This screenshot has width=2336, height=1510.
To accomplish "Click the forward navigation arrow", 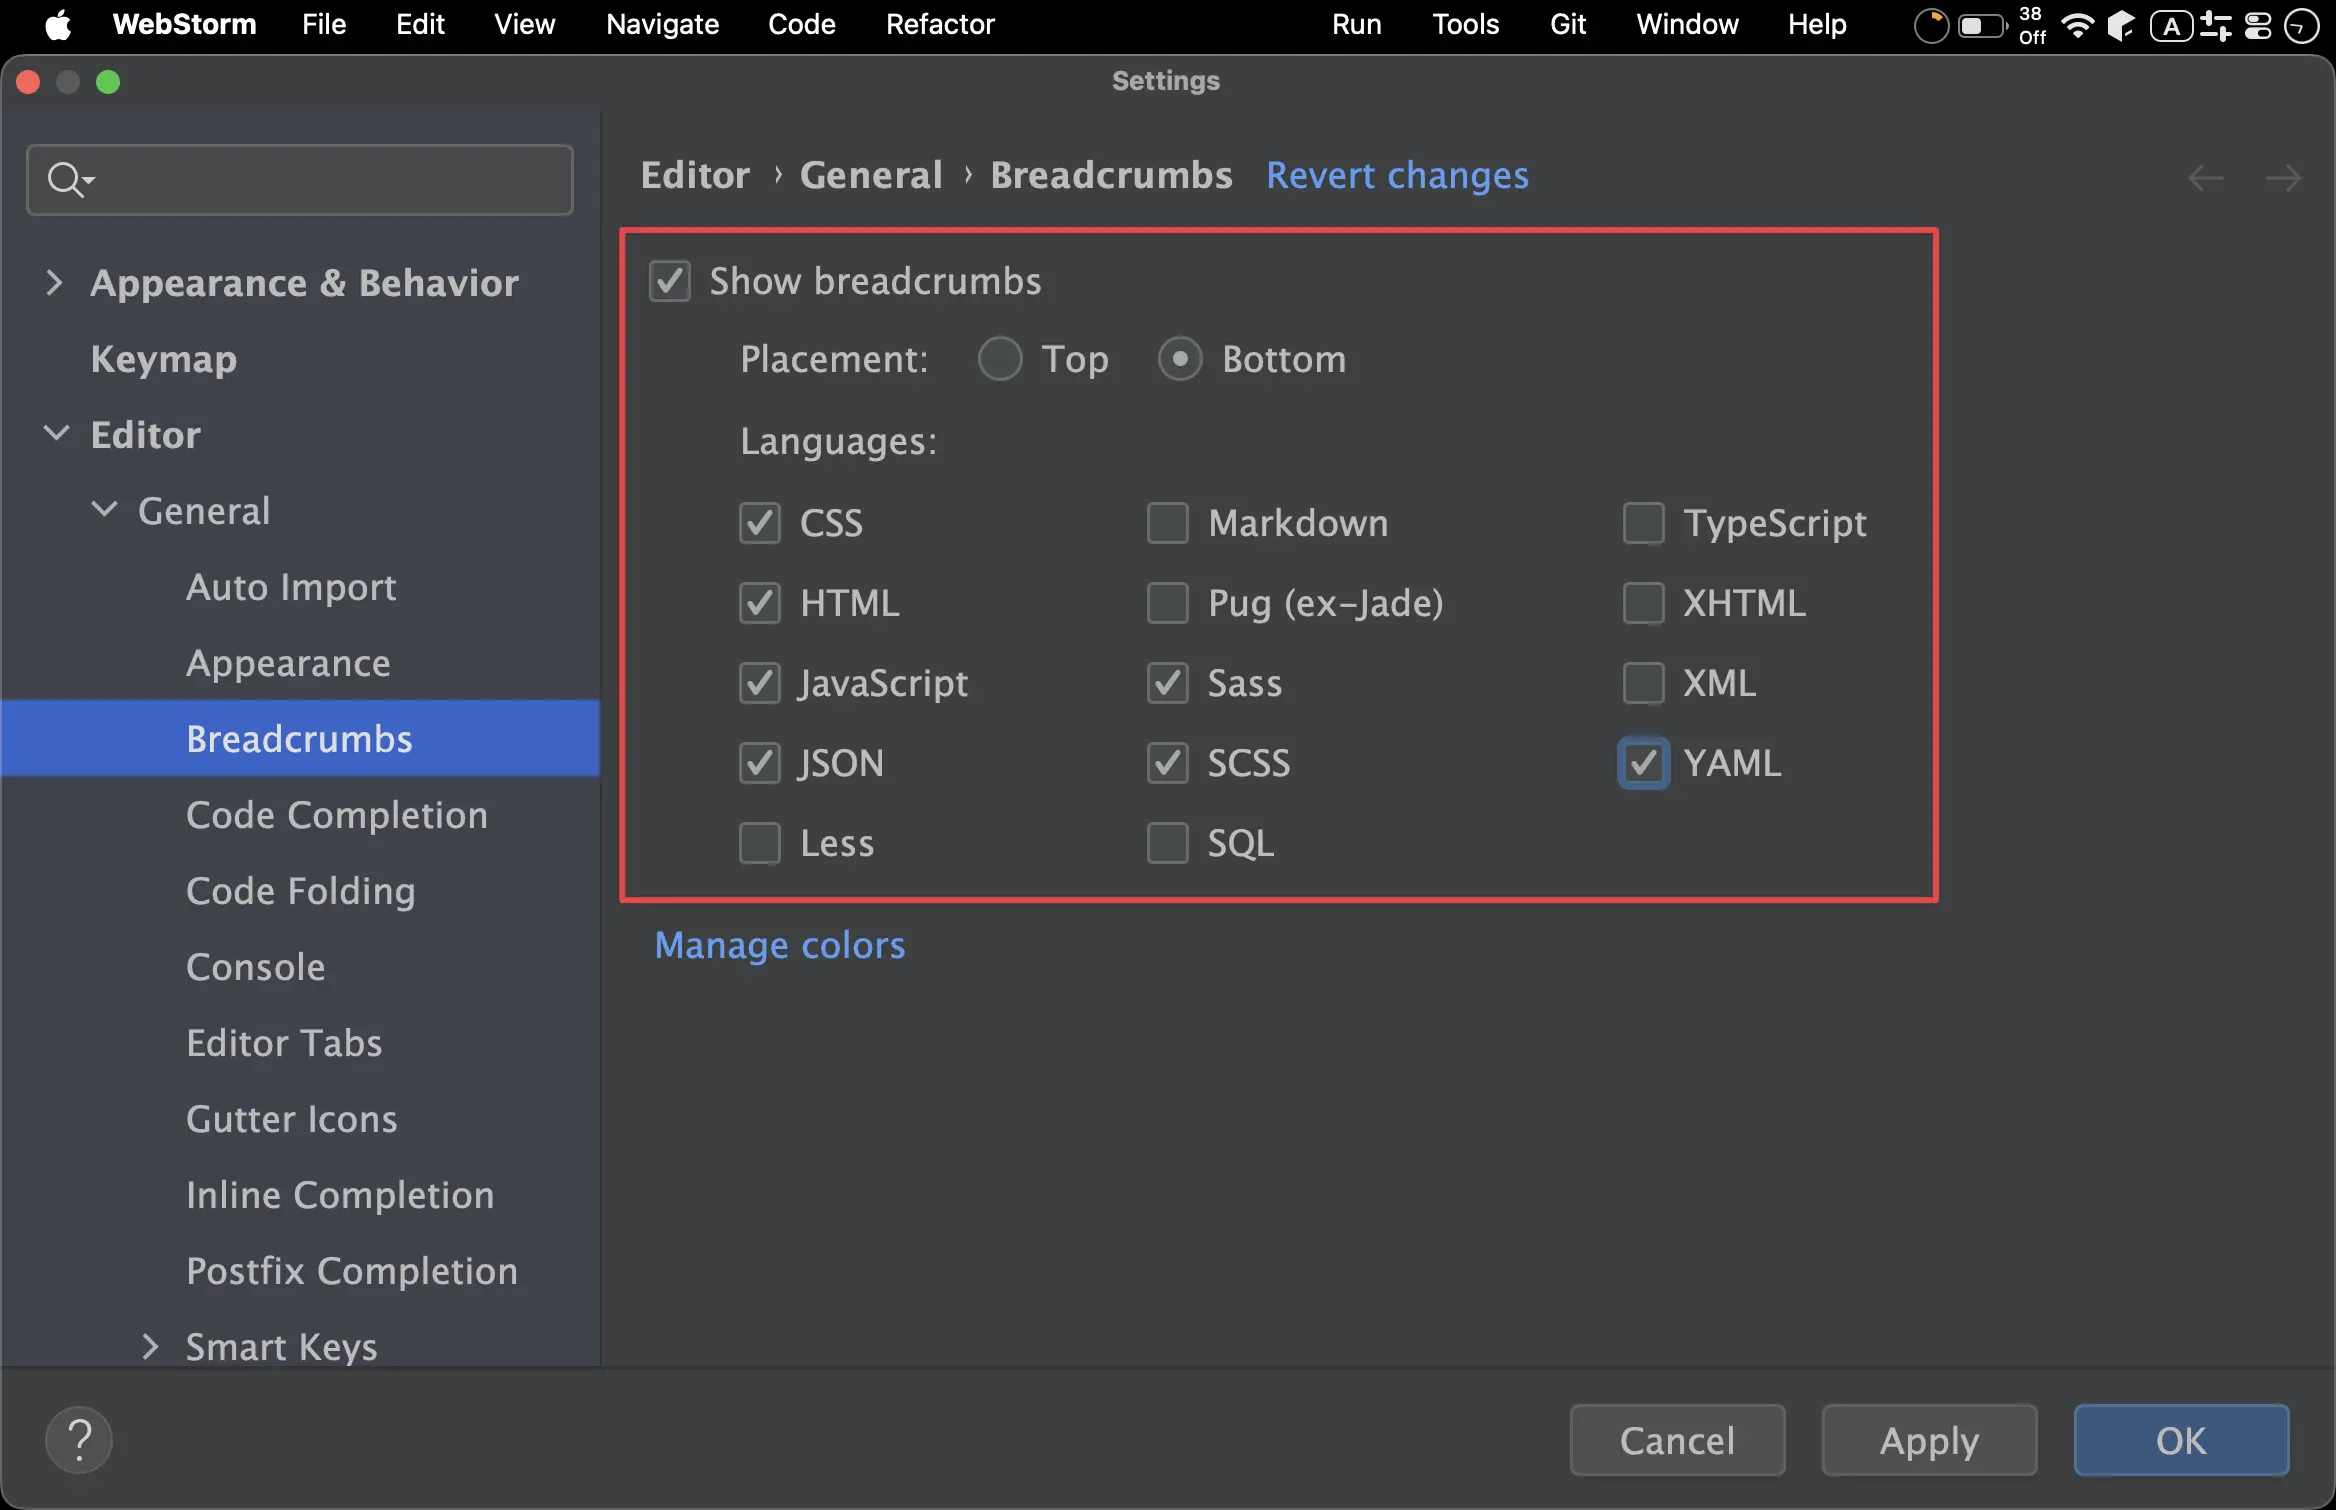I will click(2283, 178).
